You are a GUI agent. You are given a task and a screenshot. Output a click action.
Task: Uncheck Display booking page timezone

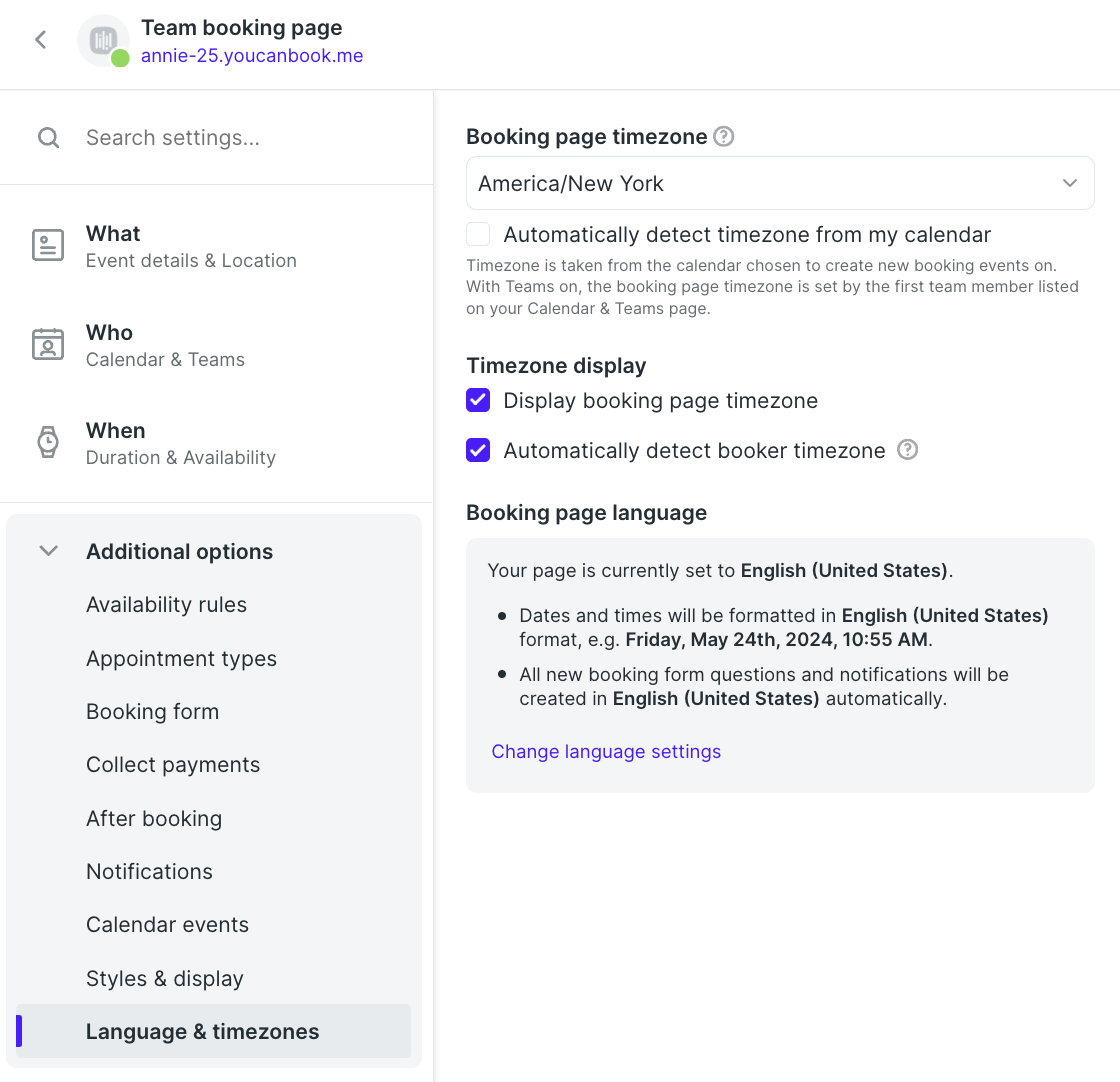(478, 400)
